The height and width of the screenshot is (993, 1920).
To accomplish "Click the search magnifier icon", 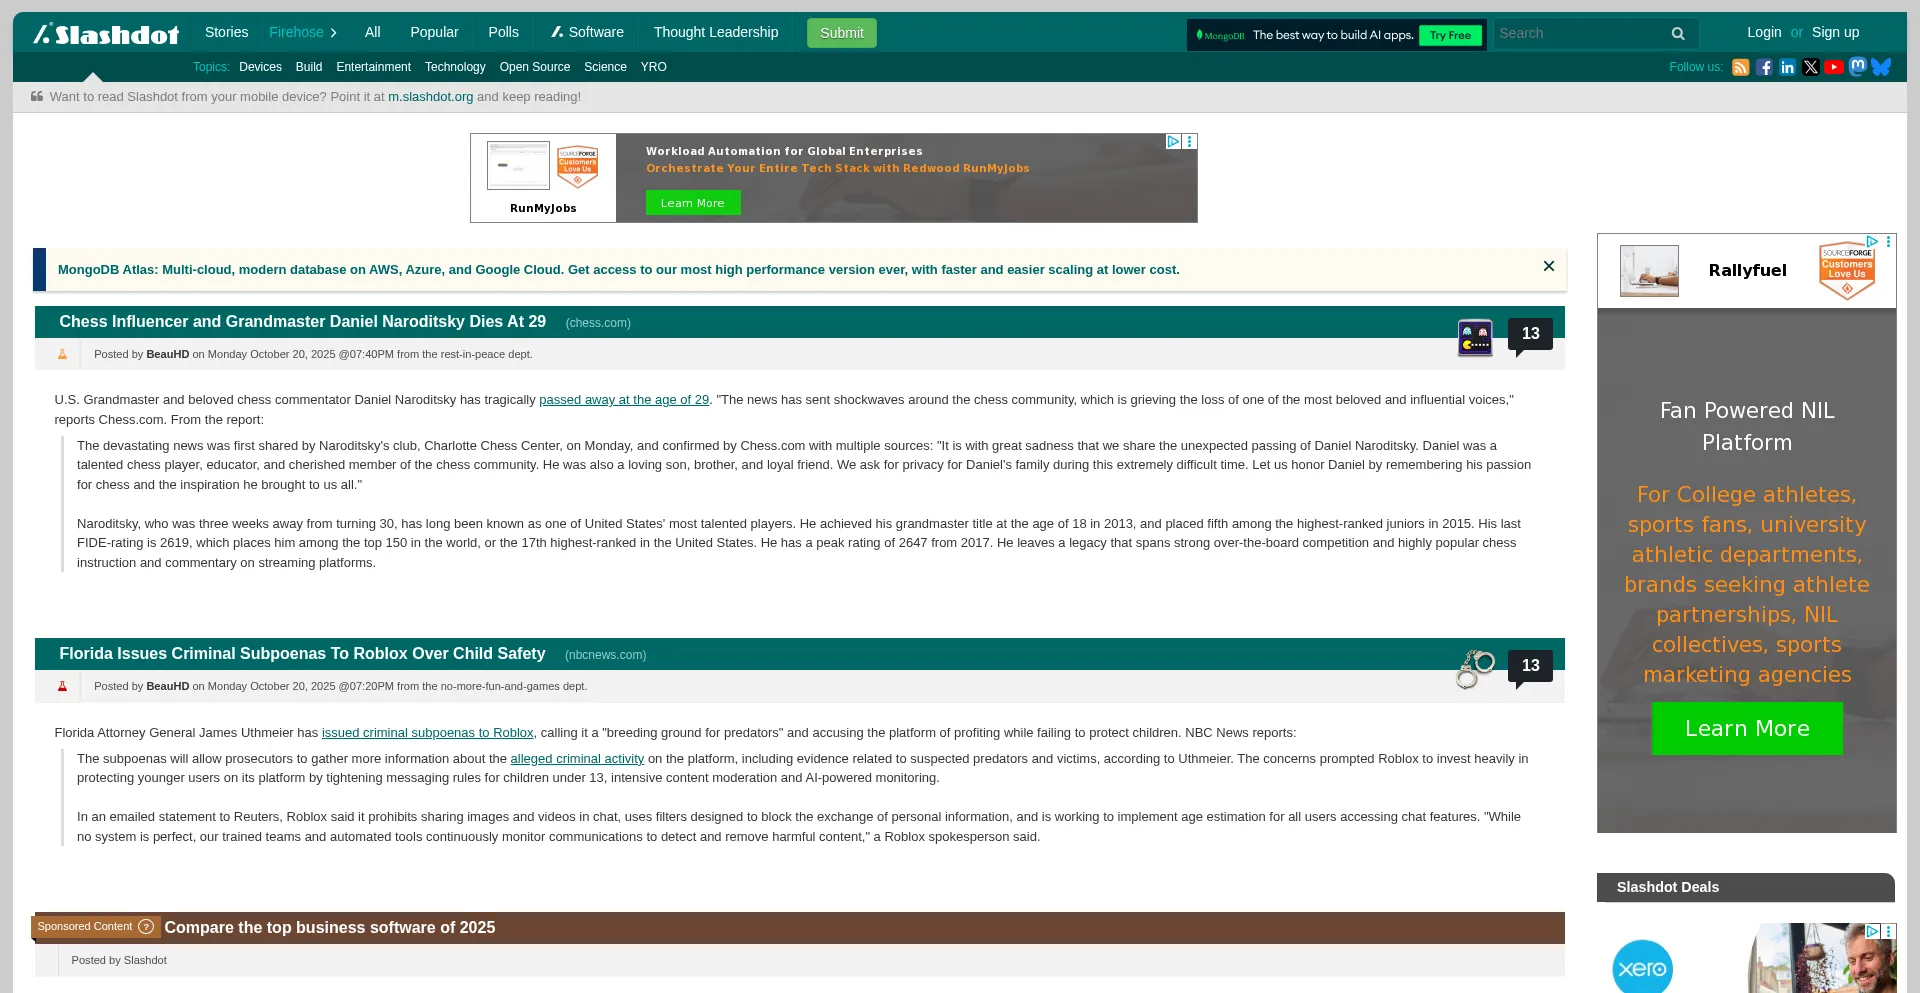I will pyautogui.click(x=1678, y=33).
